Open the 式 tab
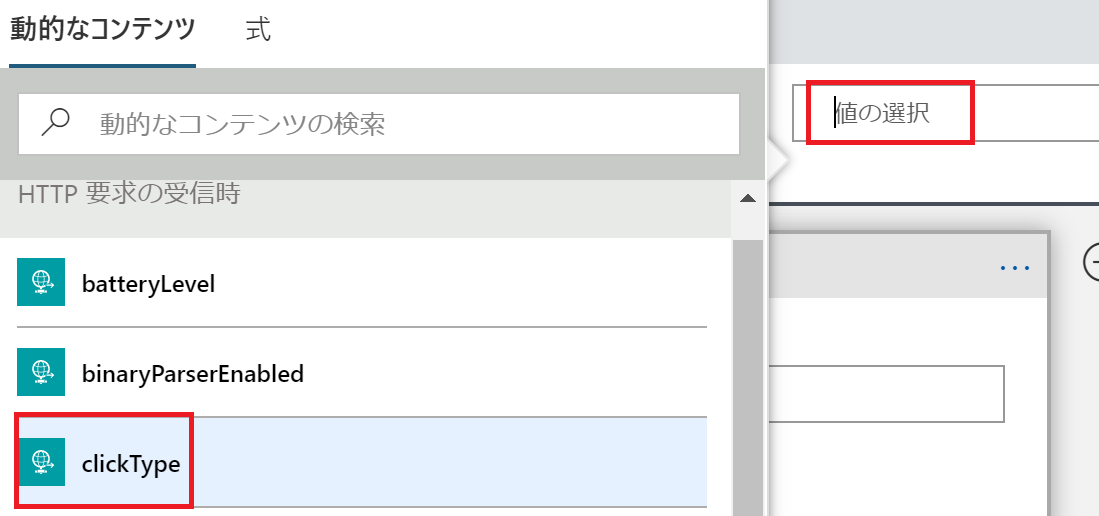 click(x=258, y=30)
